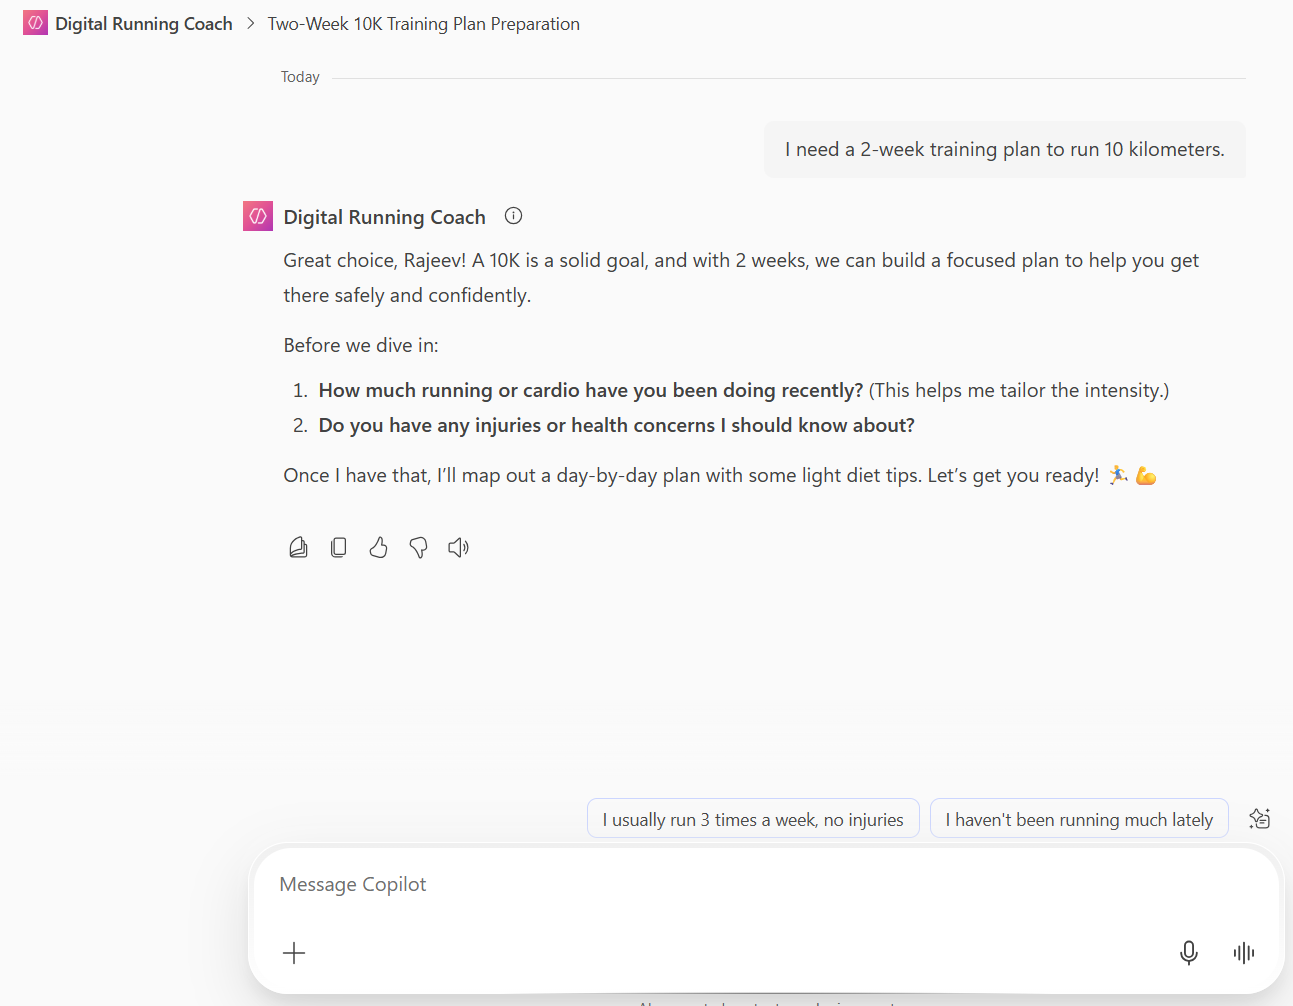Click the Digital Running Coach logo at top-left
Screen dimensions: 1293x1006
(35, 23)
